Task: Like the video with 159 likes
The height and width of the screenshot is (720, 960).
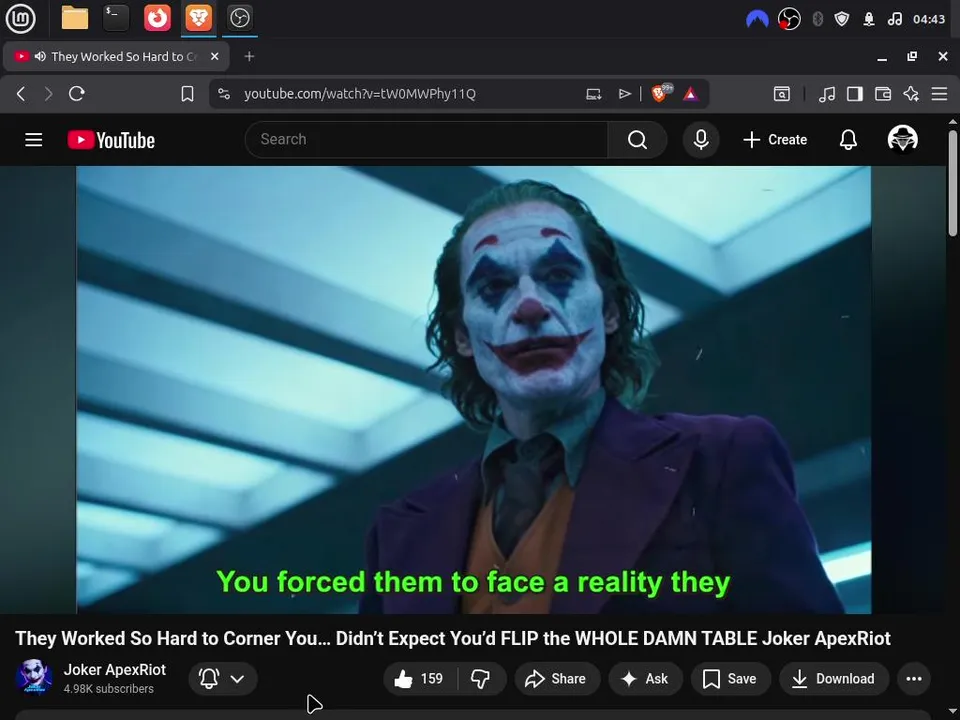Action: [x=420, y=678]
